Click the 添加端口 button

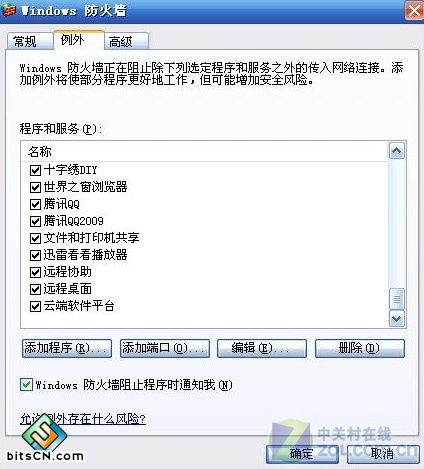[165, 348]
